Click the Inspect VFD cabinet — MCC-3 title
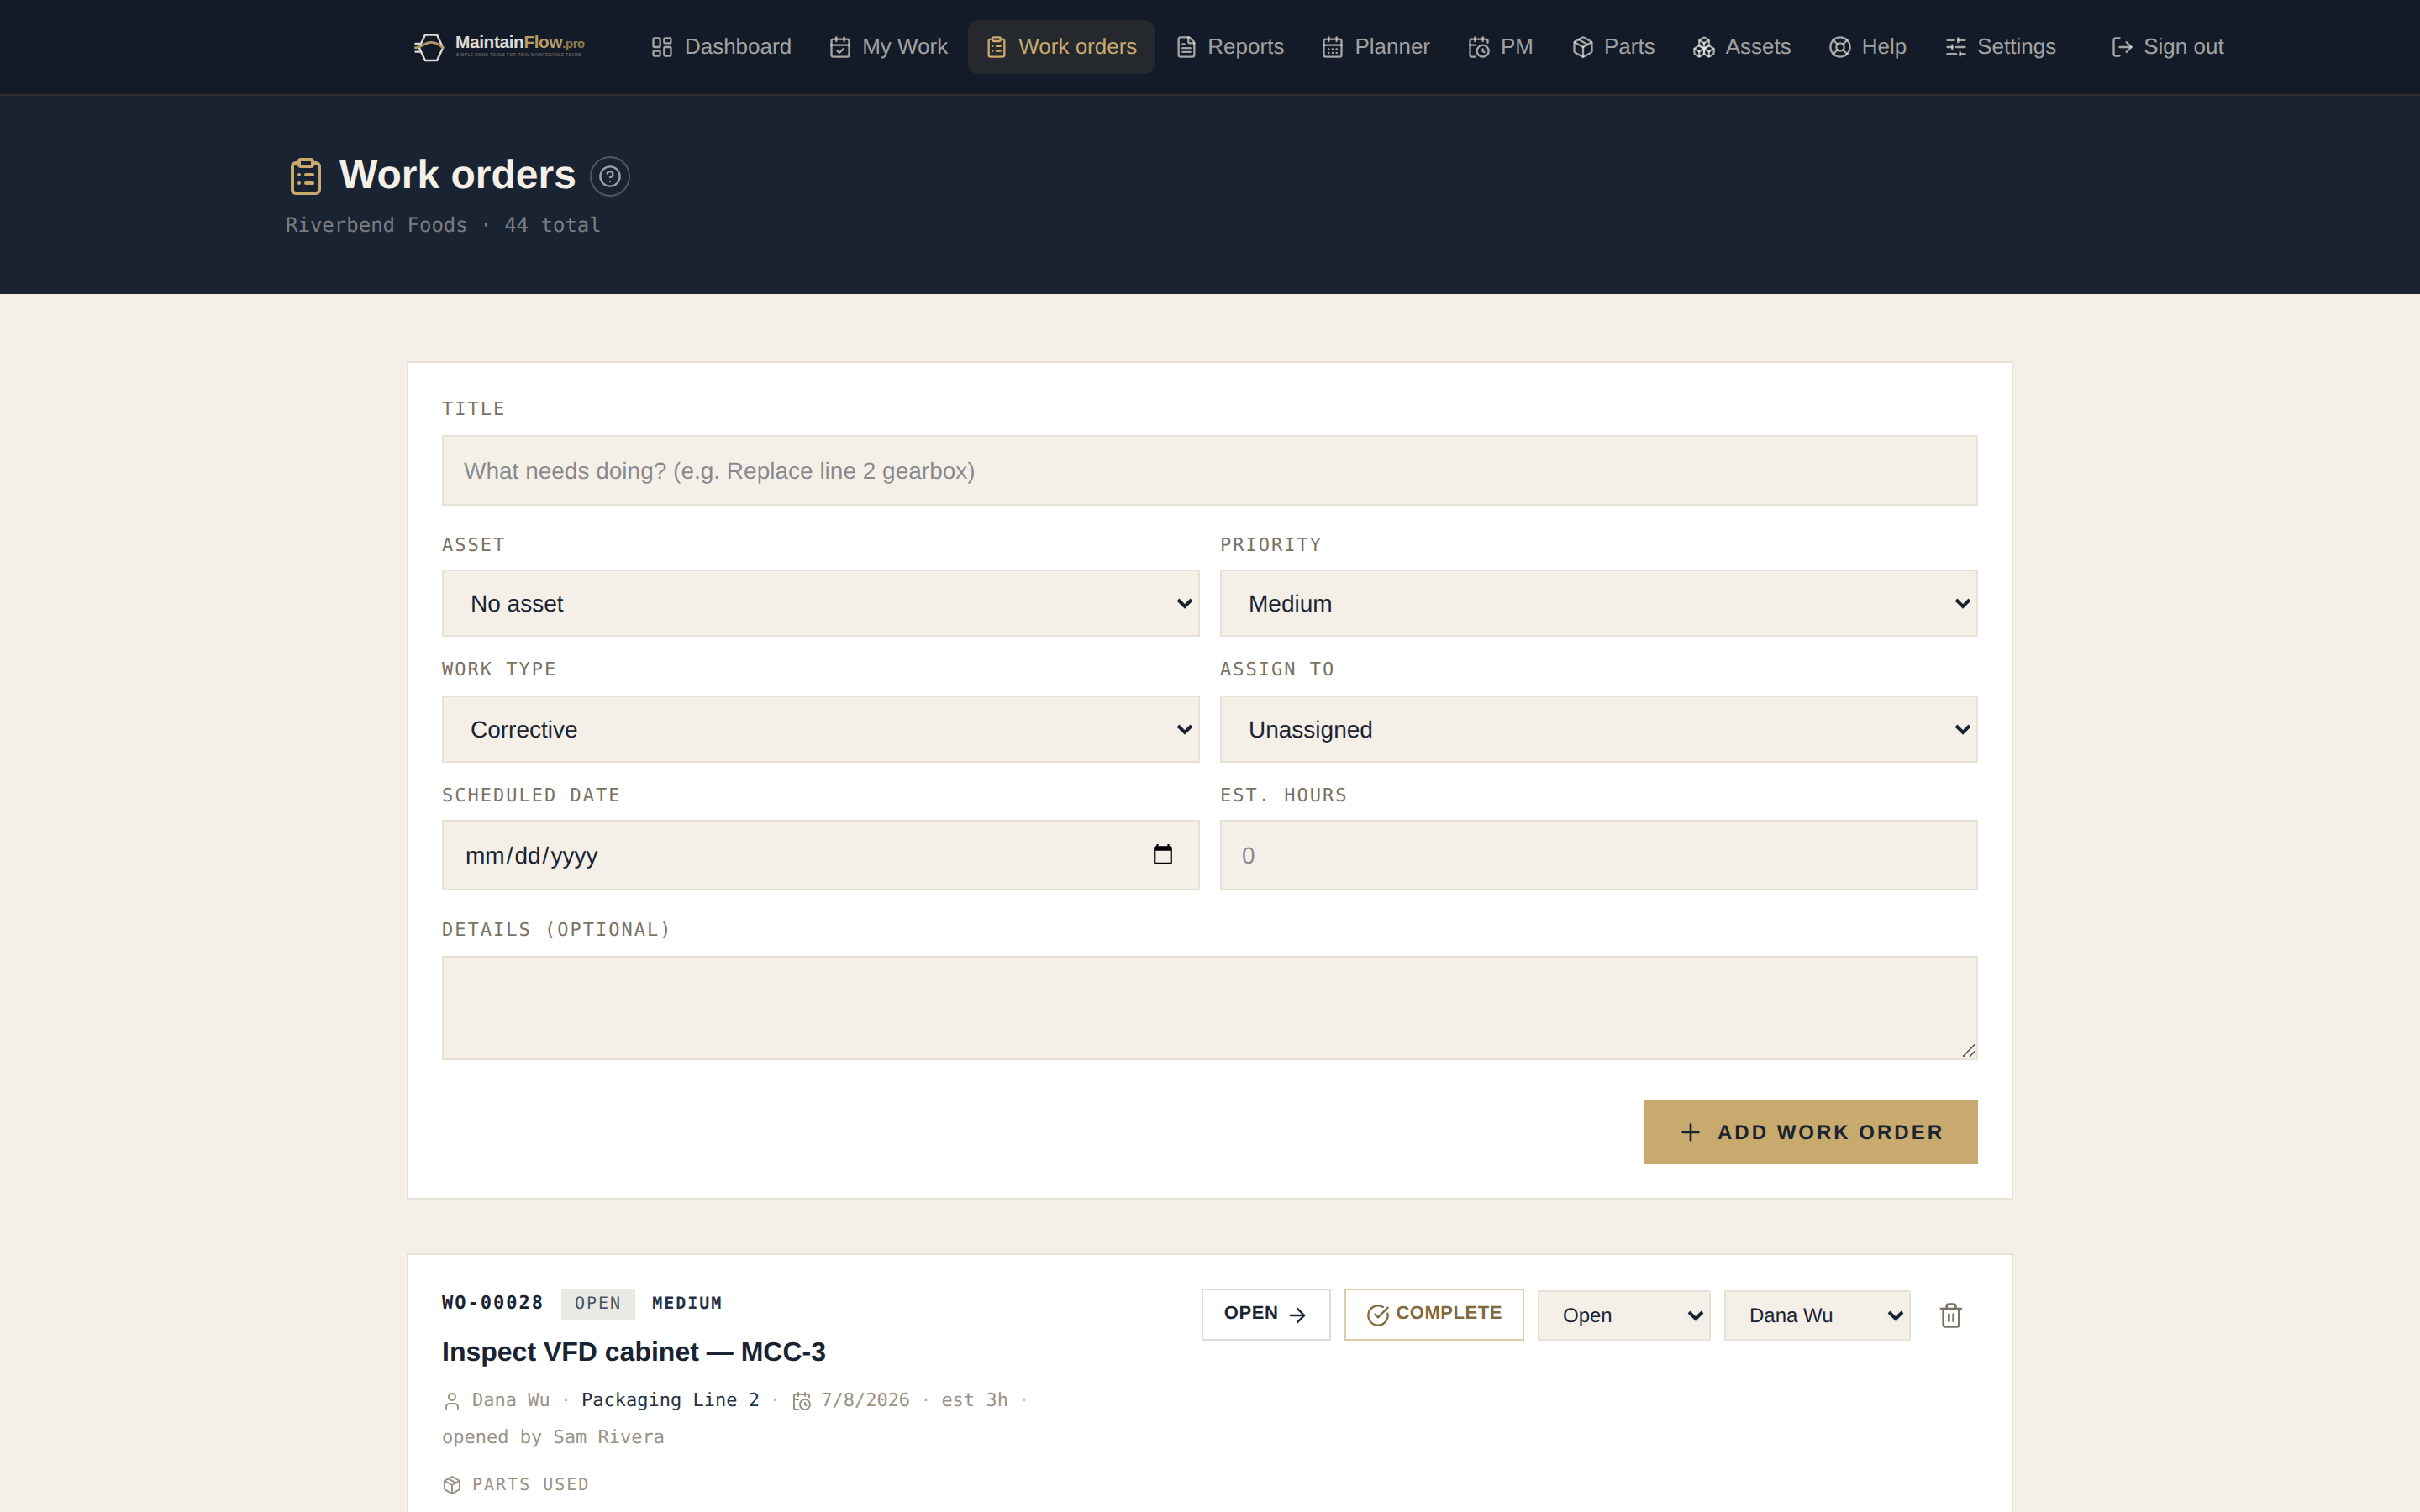2420x1512 pixels. point(633,1352)
